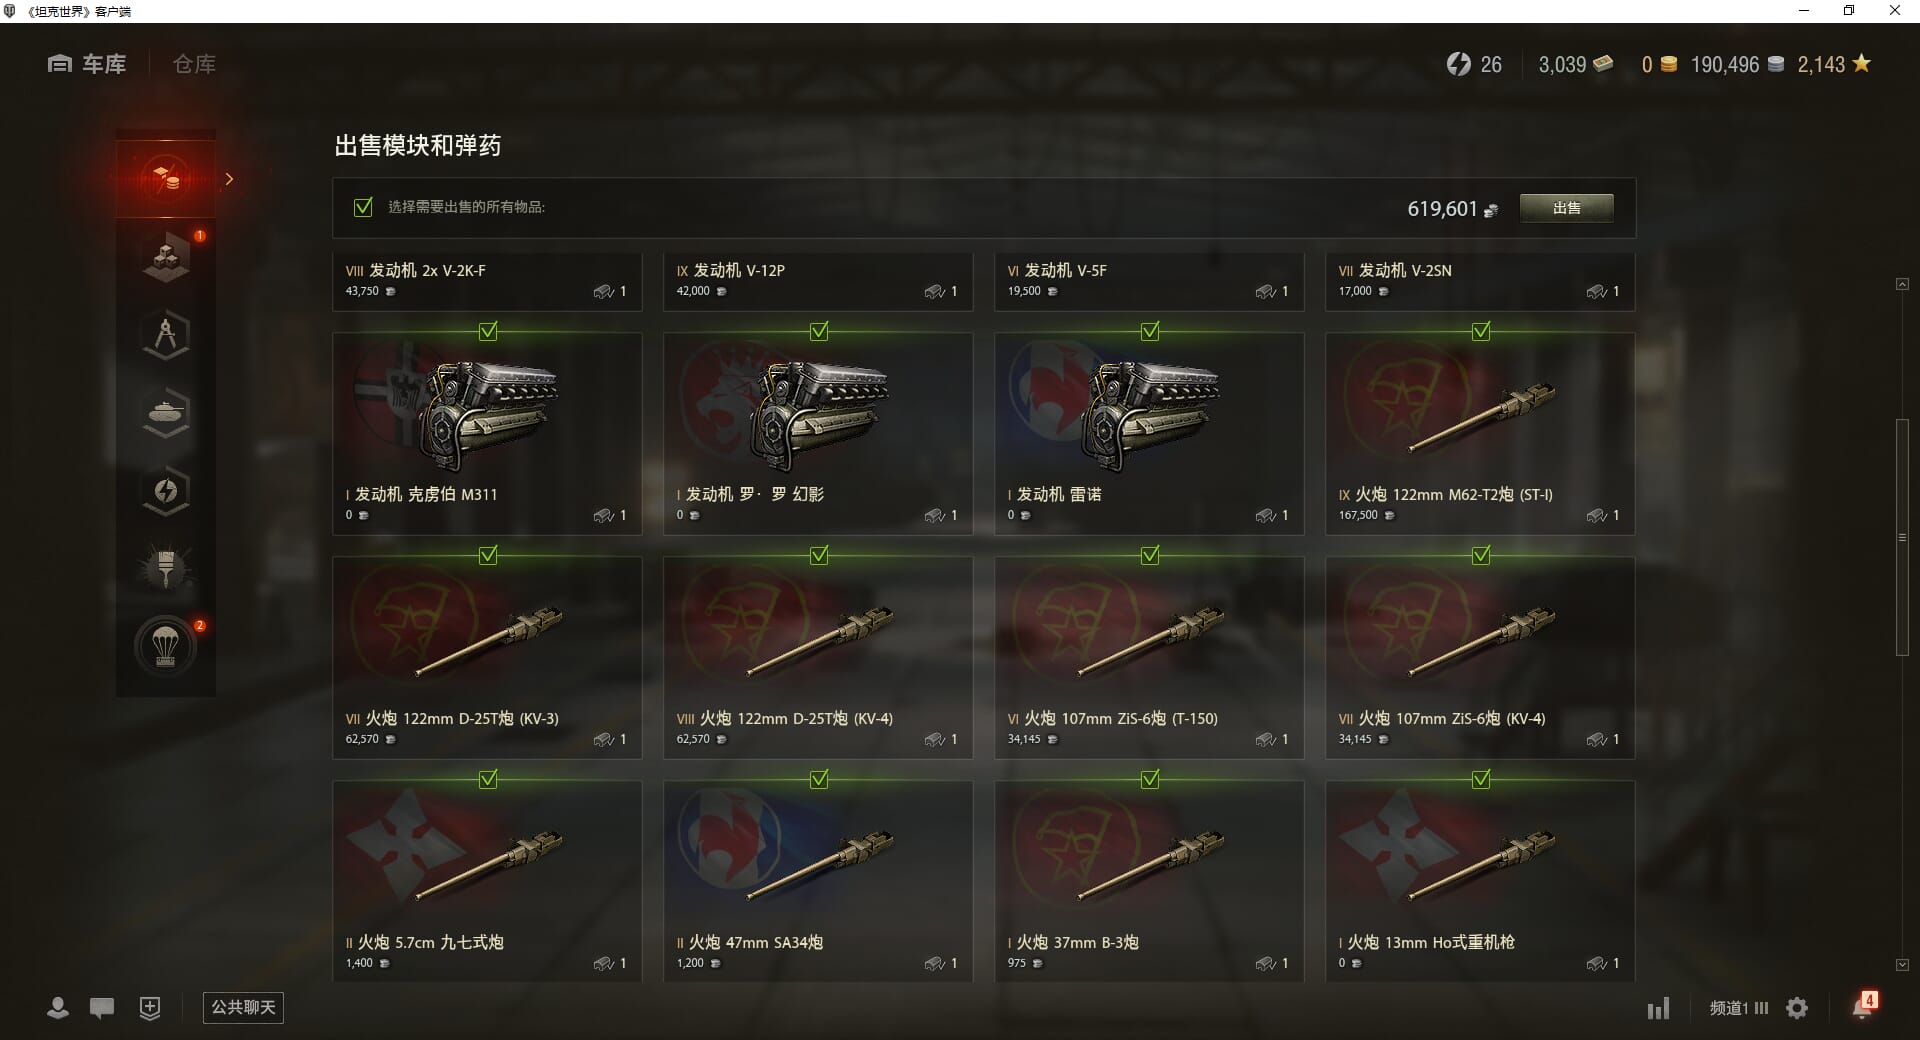Open the sell modules sidebar icon

pos(166,179)
